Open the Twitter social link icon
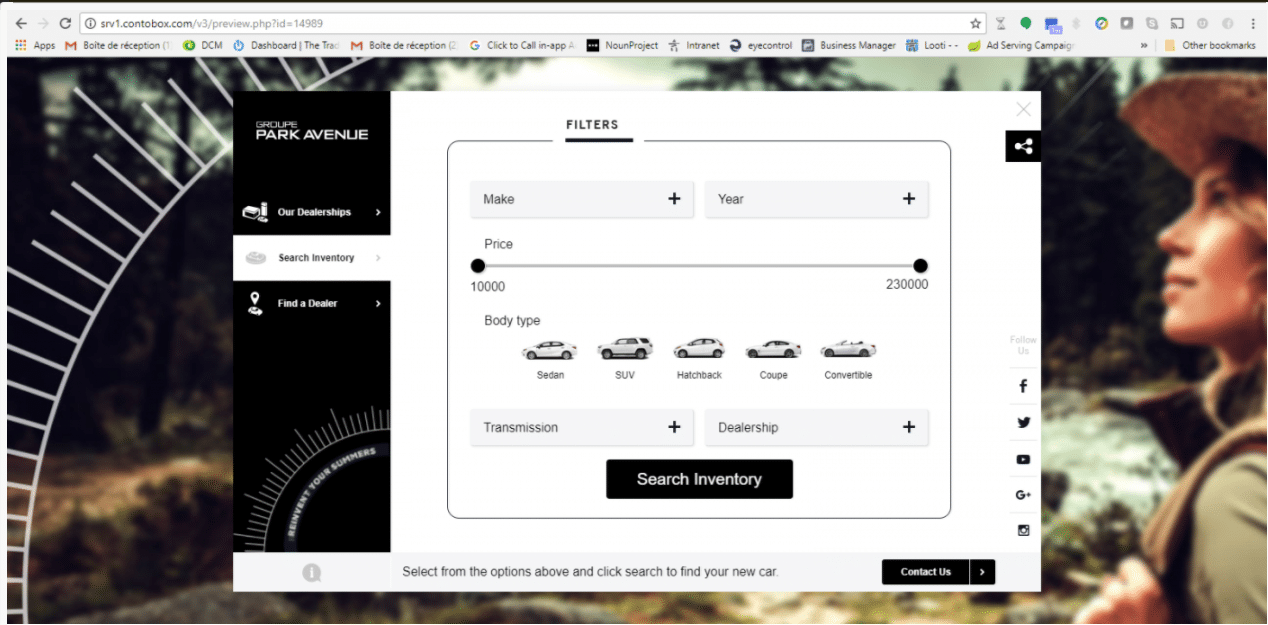 pos(1023,422)
